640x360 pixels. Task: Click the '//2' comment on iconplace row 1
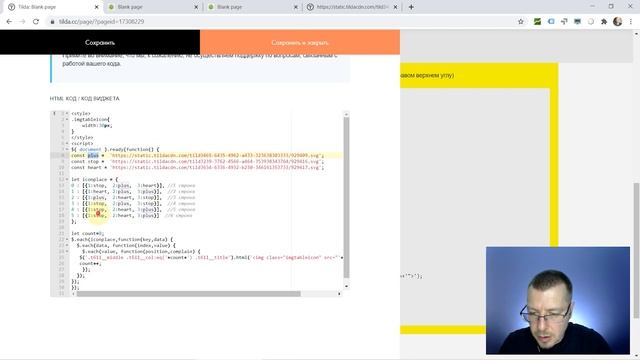[181, 191]
